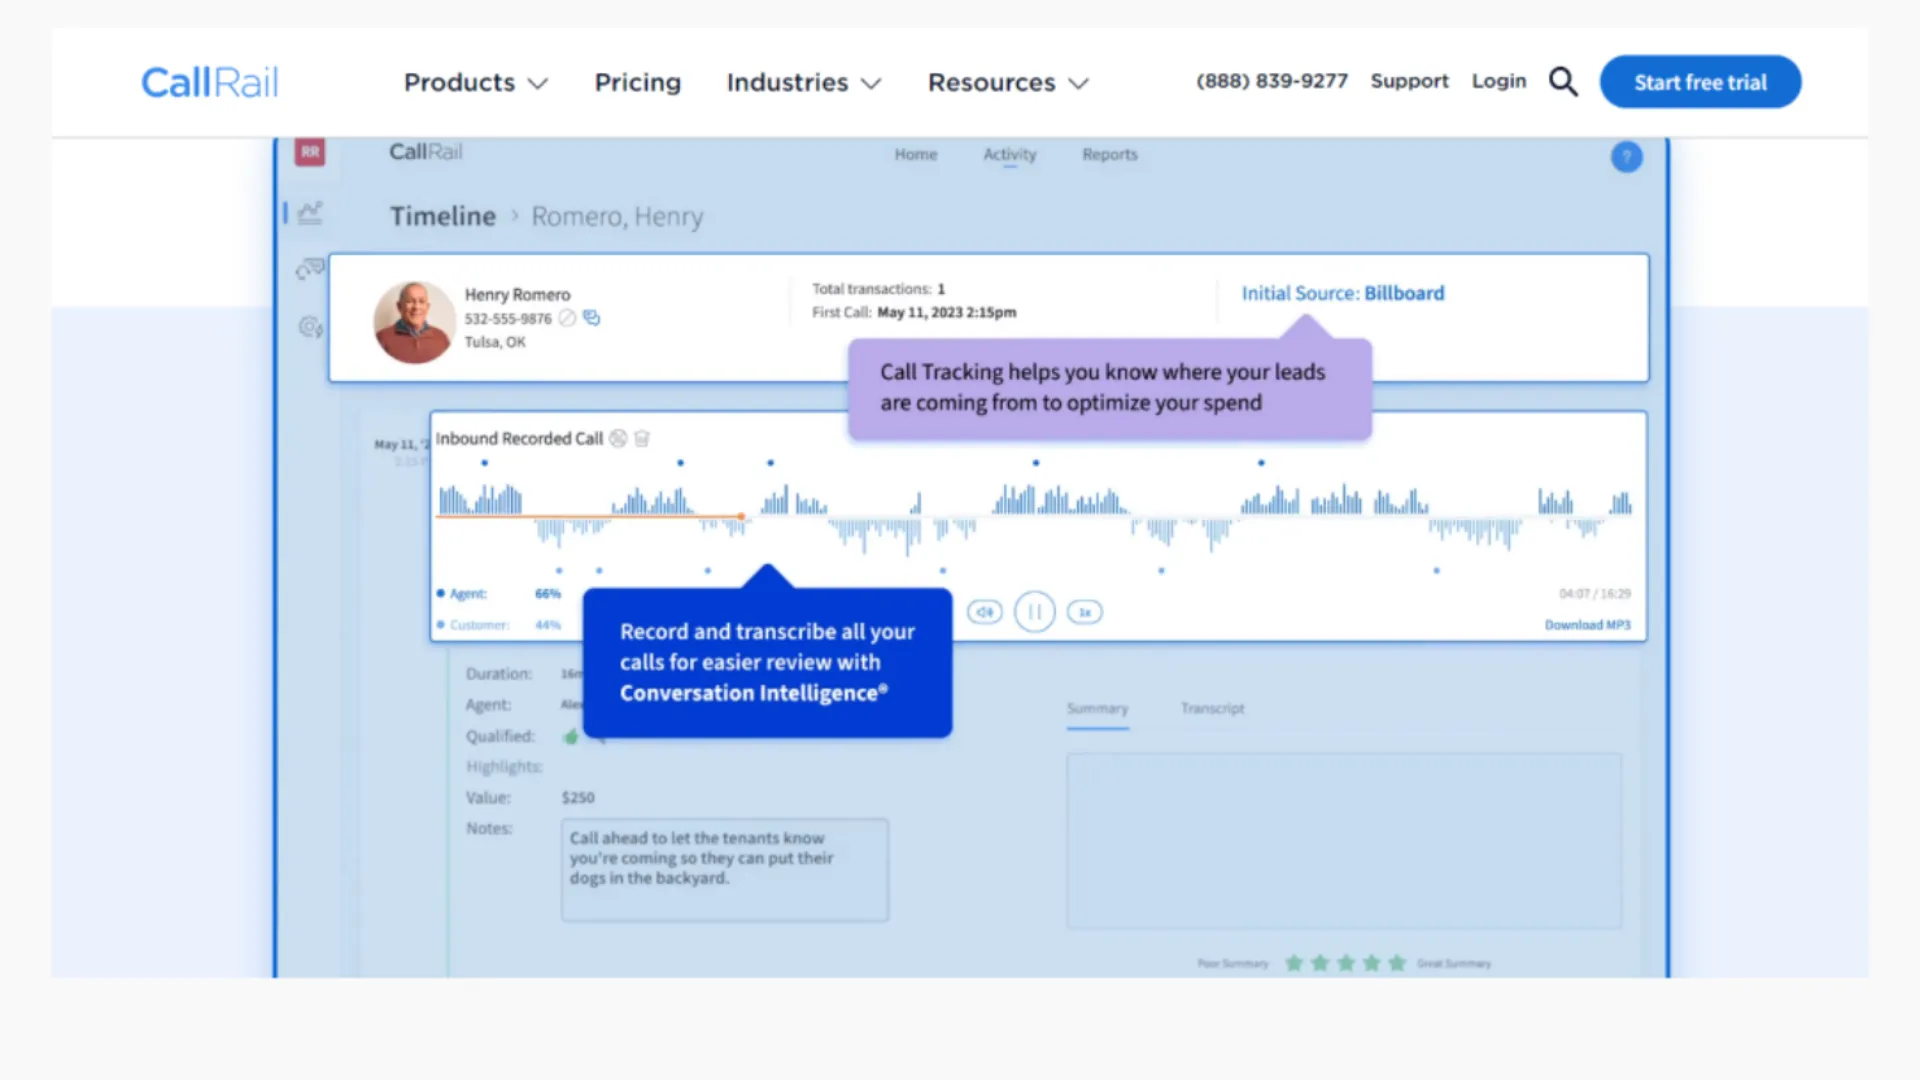This screenshot has width=1920, height=1080.
Task: Click the analytics chart sidebar icon
Action: 310,213
